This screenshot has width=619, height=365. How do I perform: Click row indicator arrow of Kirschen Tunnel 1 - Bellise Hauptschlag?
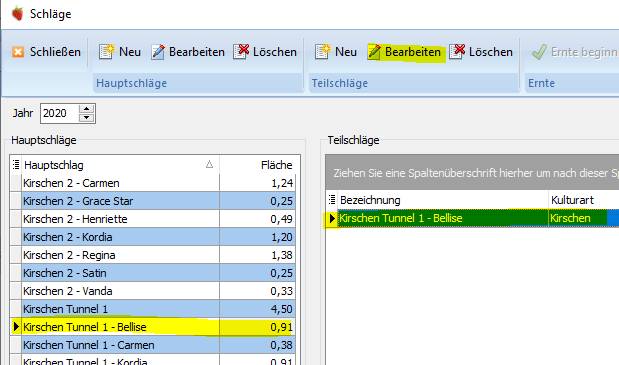pyautogui.click(x=16, y=327)
